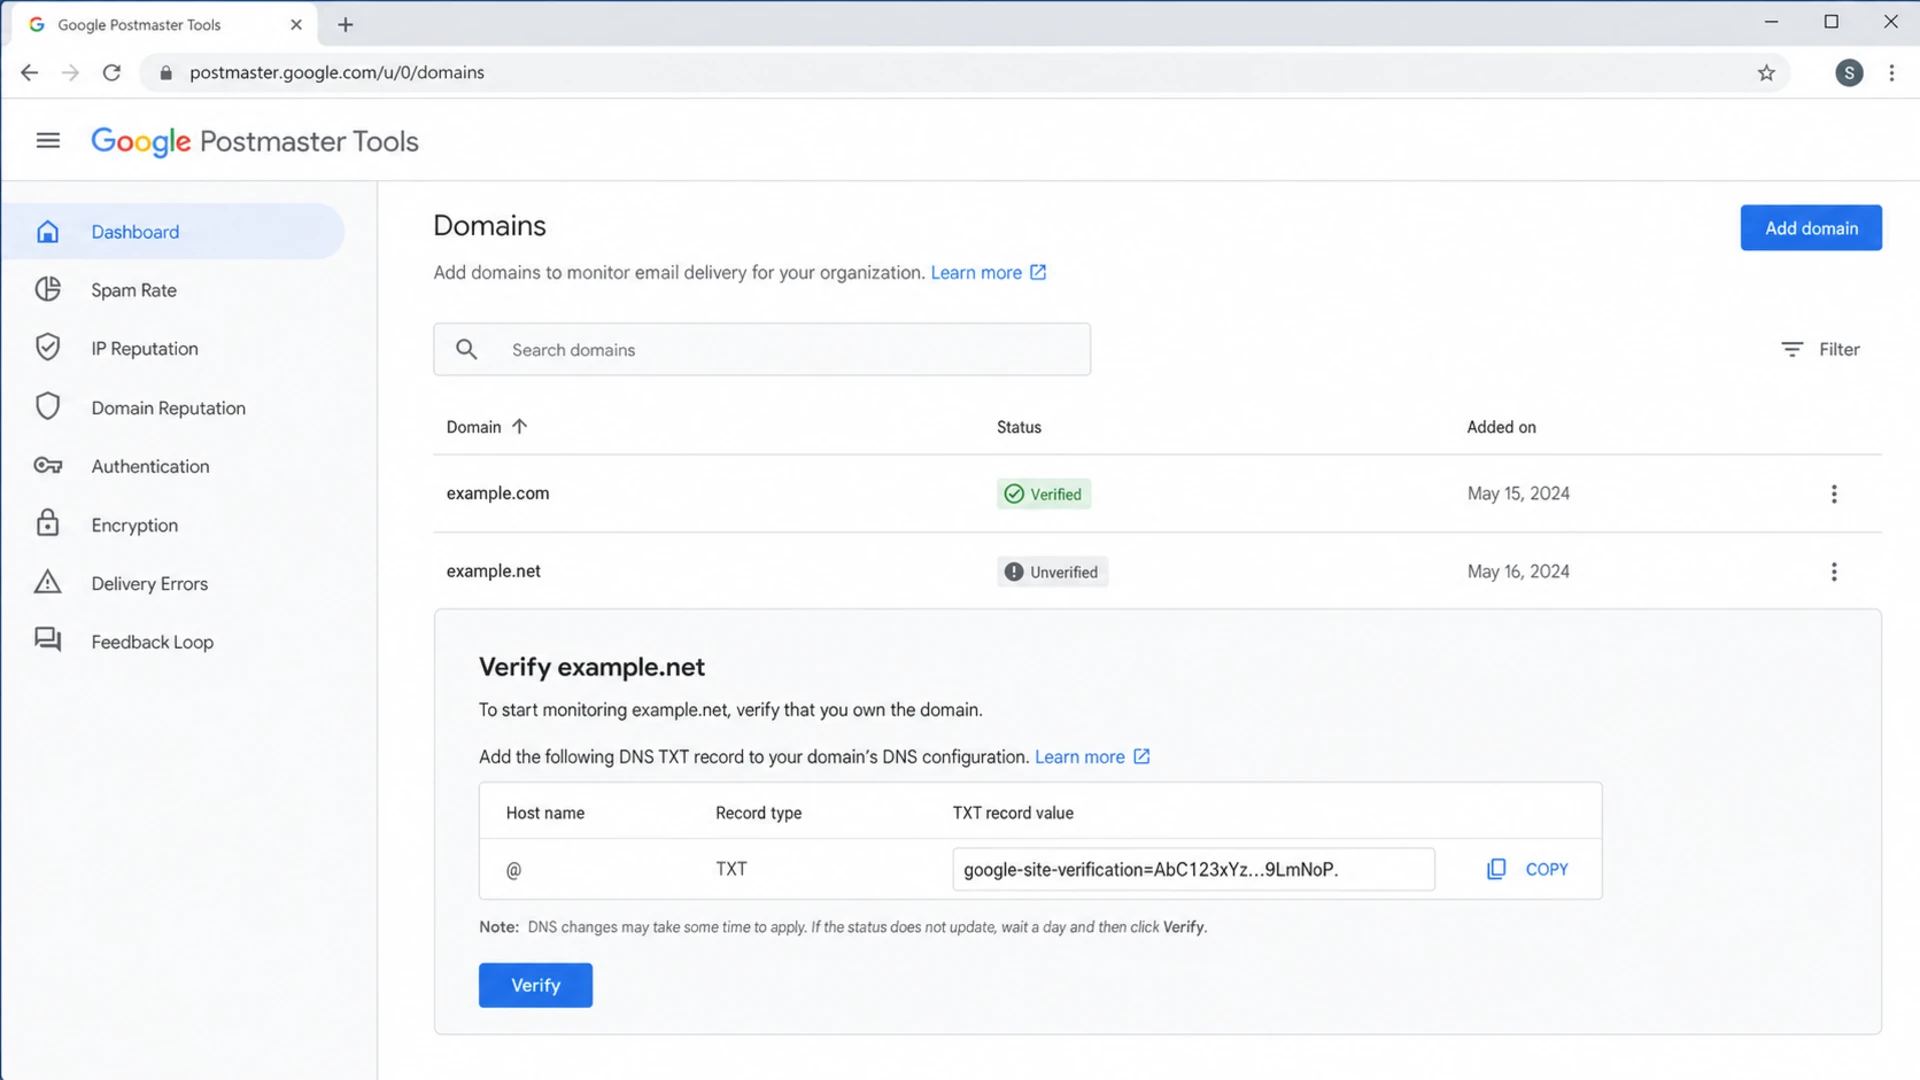This screenshot has width=1920, height=1080.
Task: Click the external link icon beside Domains Learn more
Action: 1038,272
